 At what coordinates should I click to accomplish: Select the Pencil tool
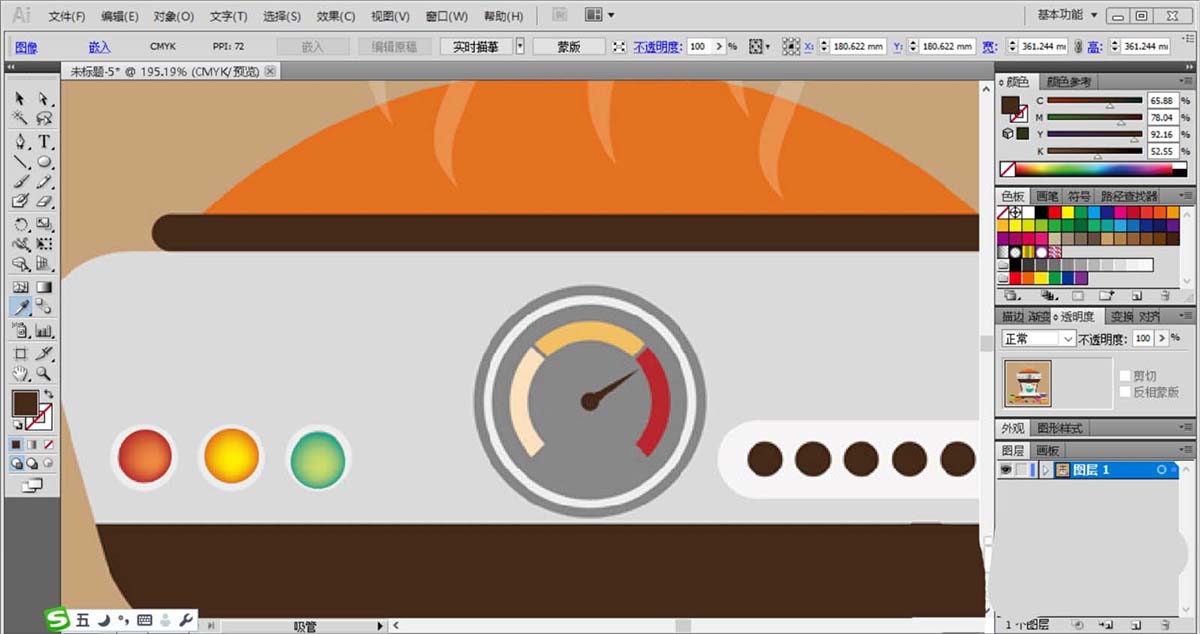44,182
